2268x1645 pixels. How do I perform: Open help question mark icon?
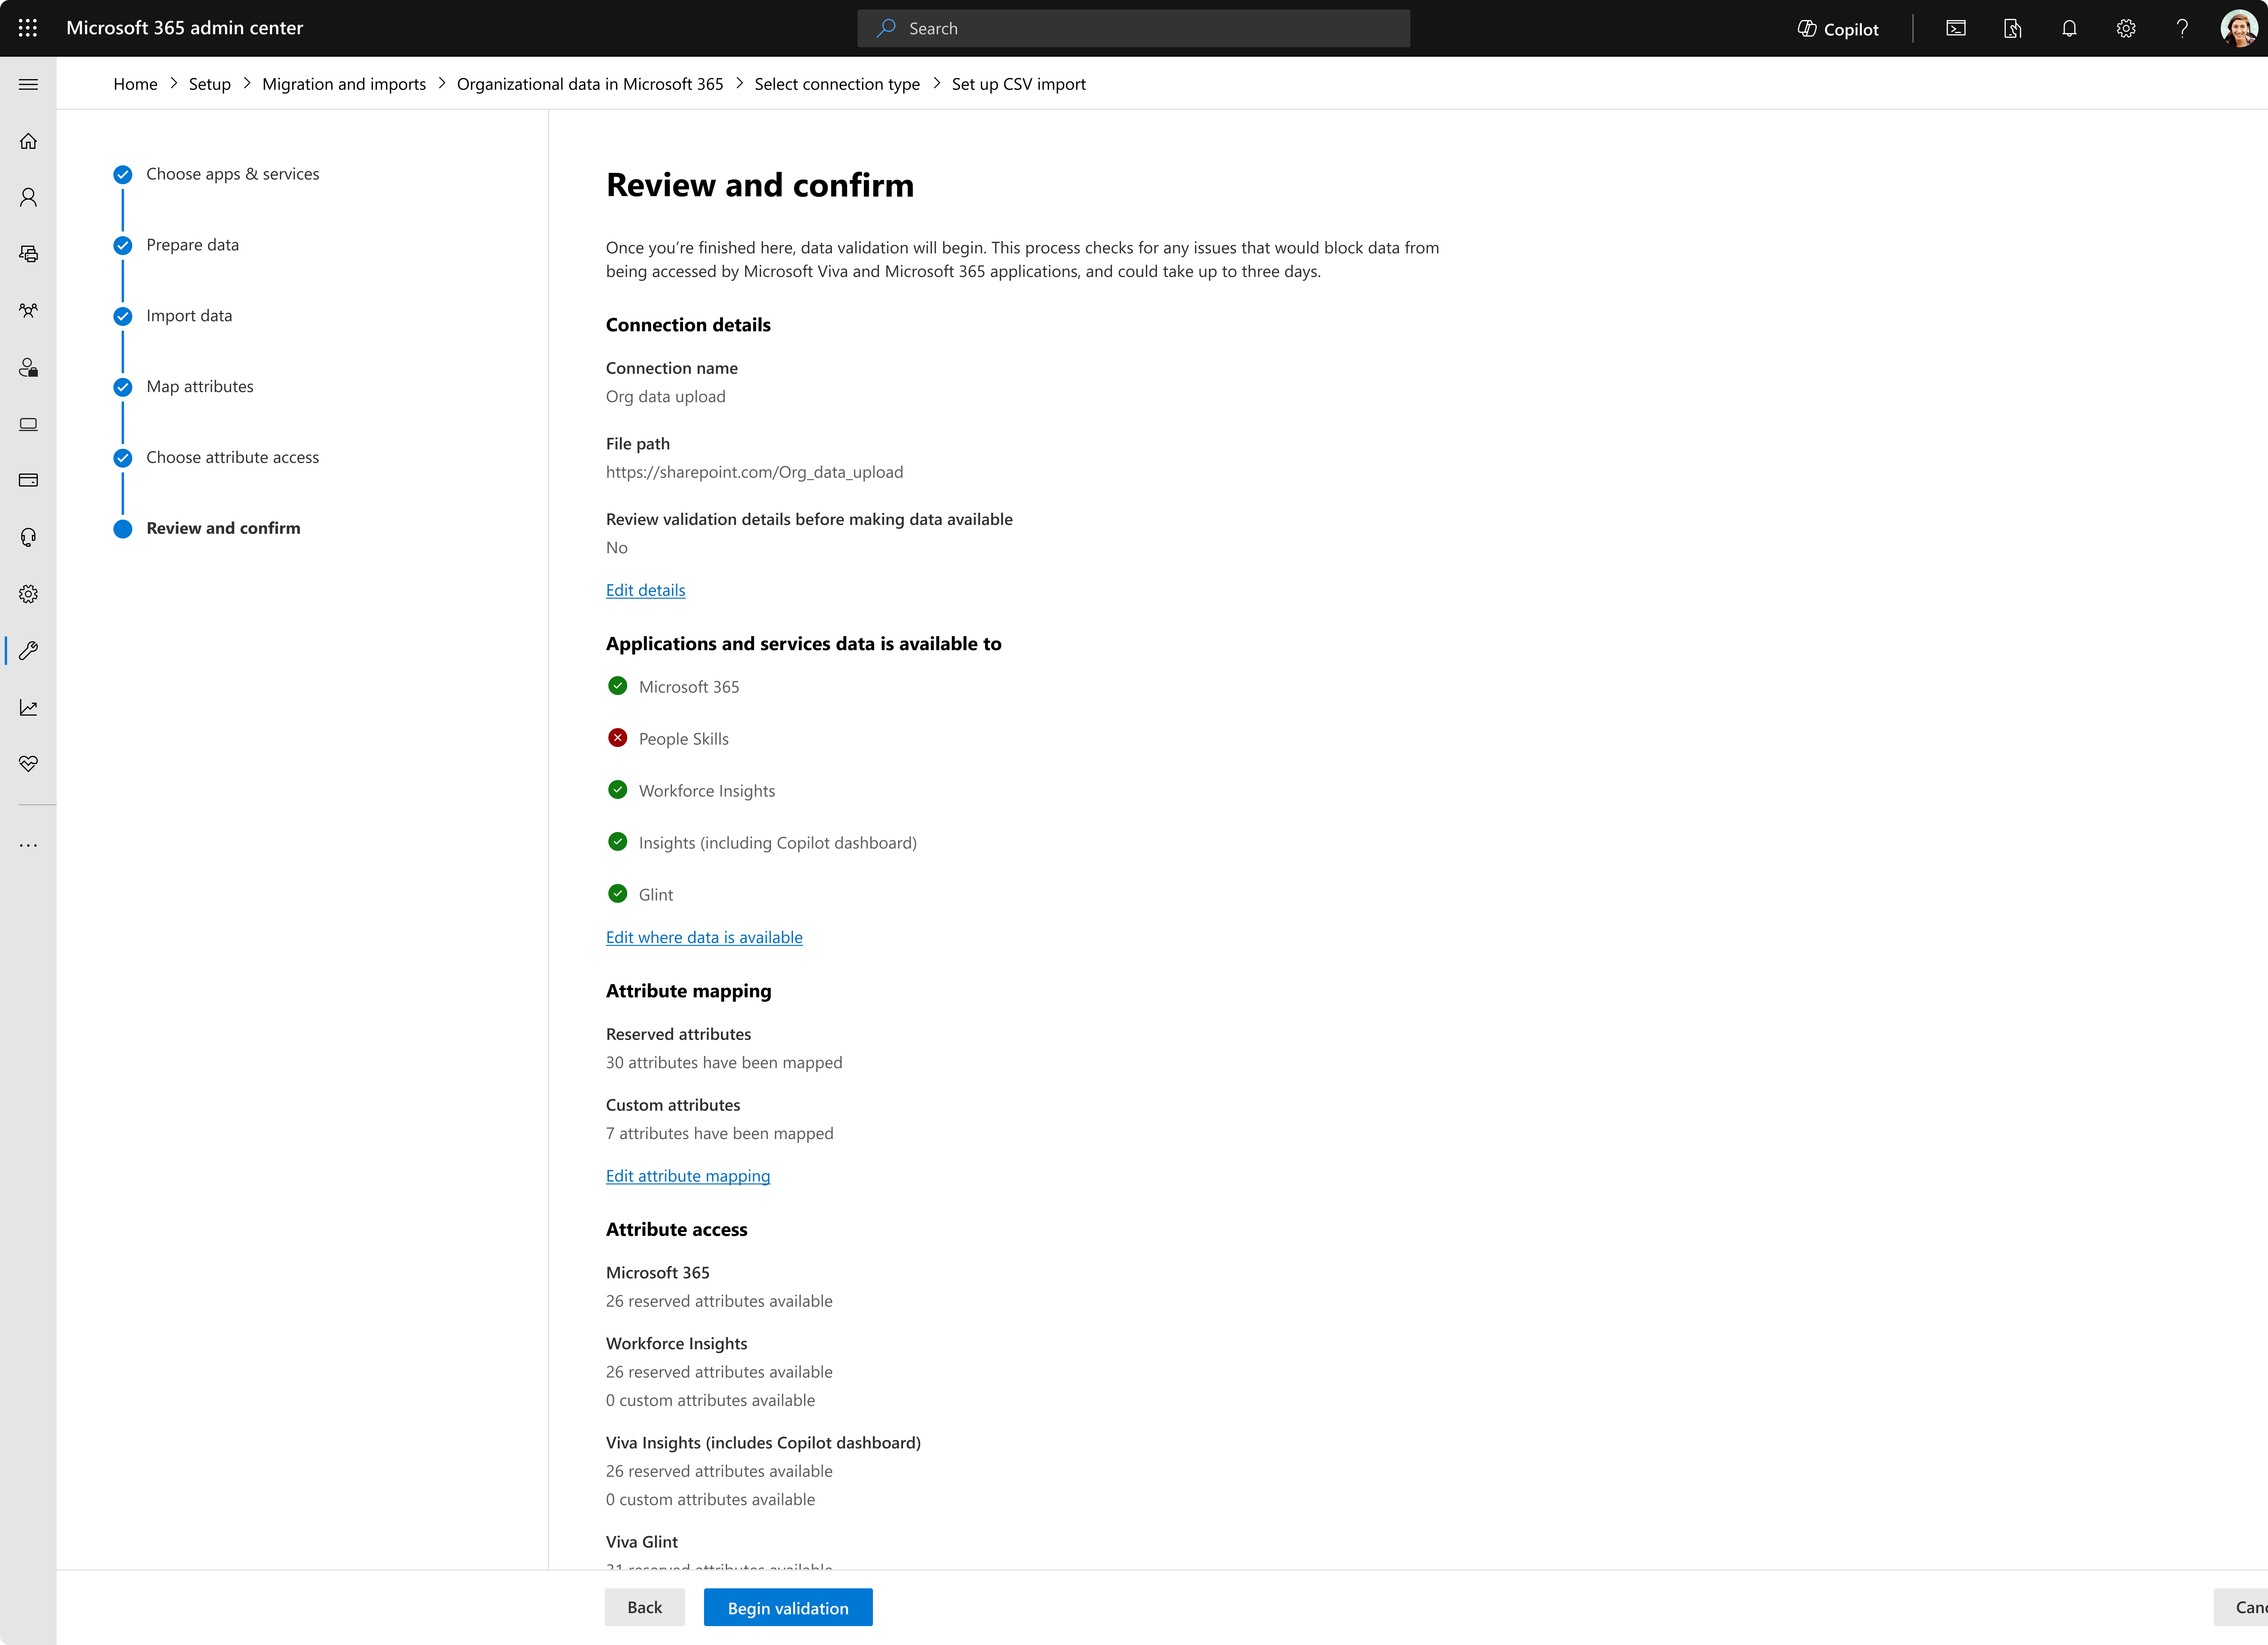[x=2182, y=28]
